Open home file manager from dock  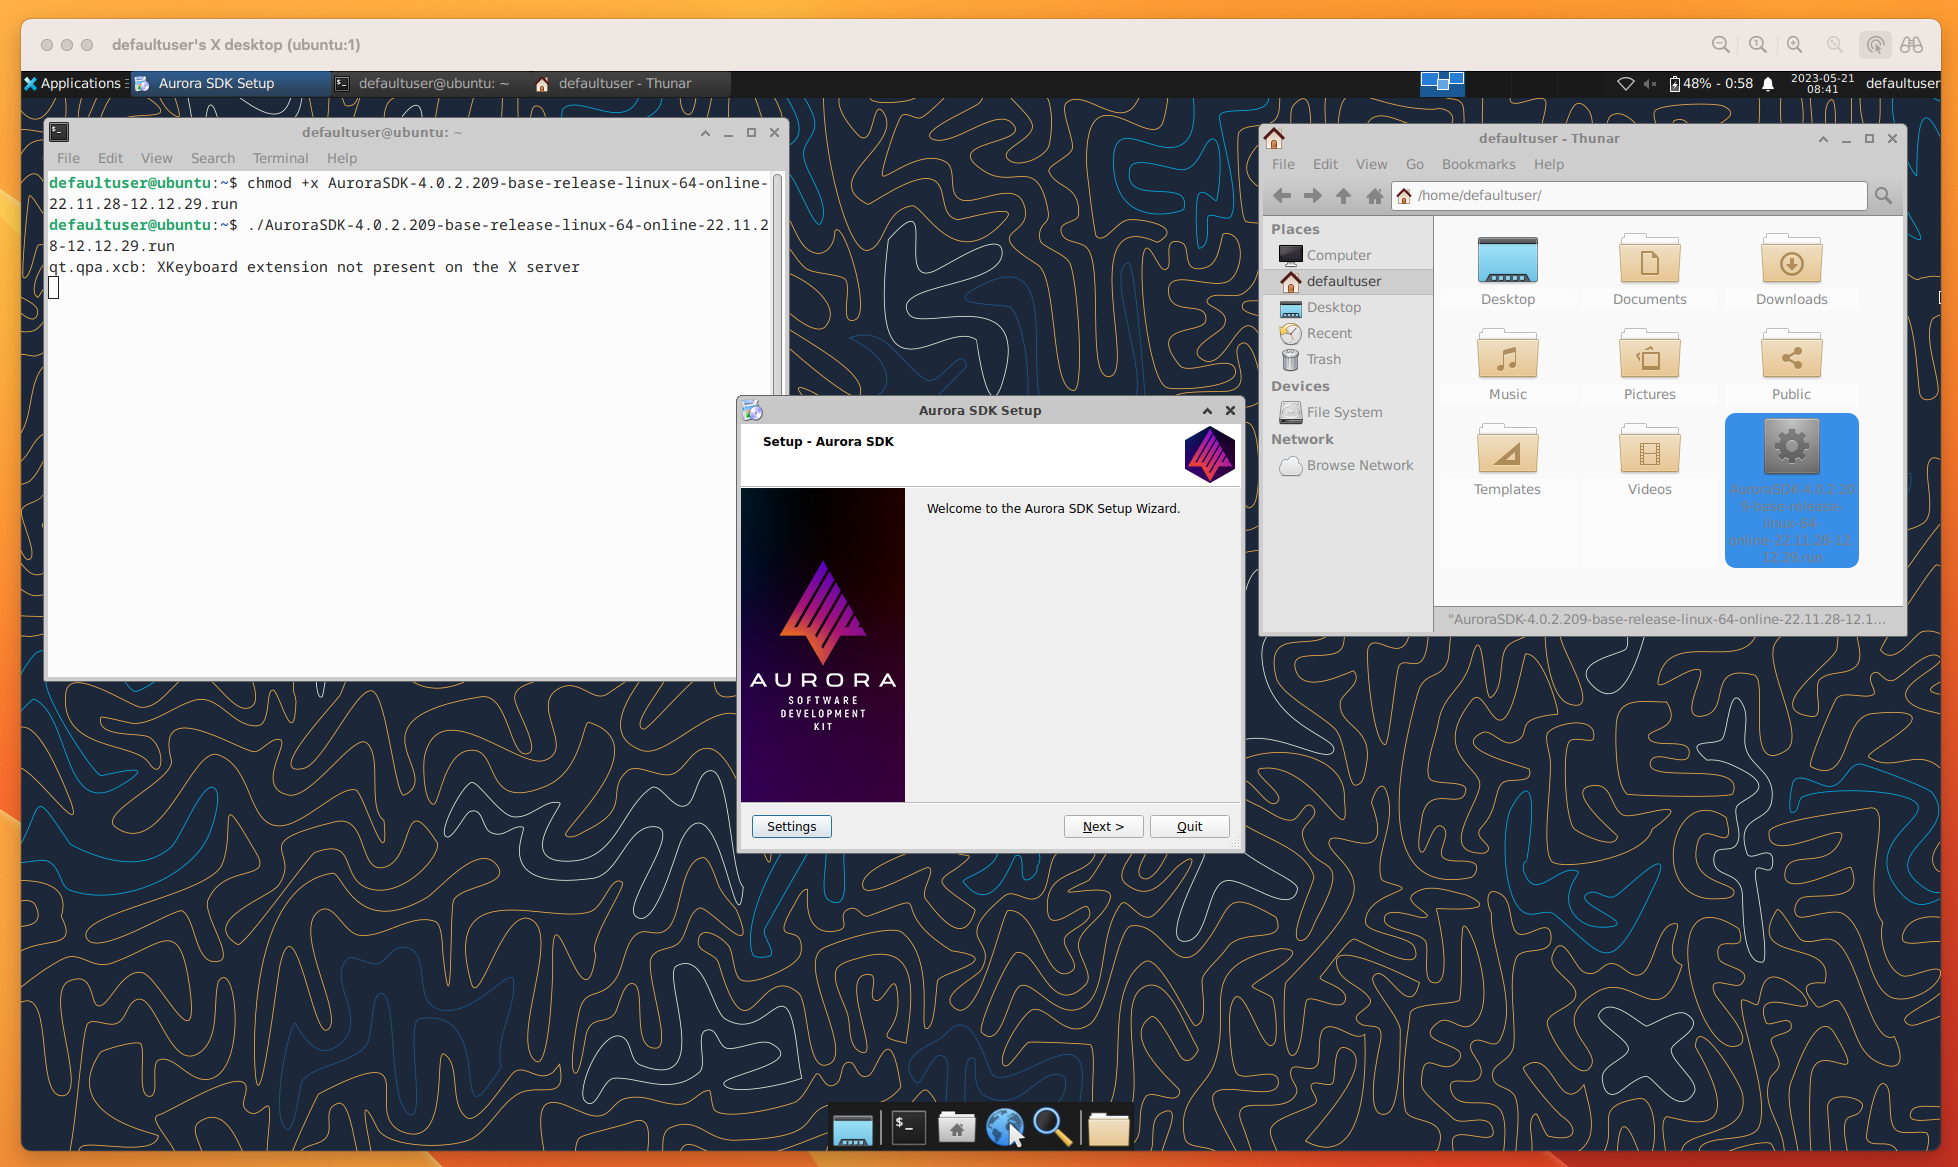(957, 1128)
